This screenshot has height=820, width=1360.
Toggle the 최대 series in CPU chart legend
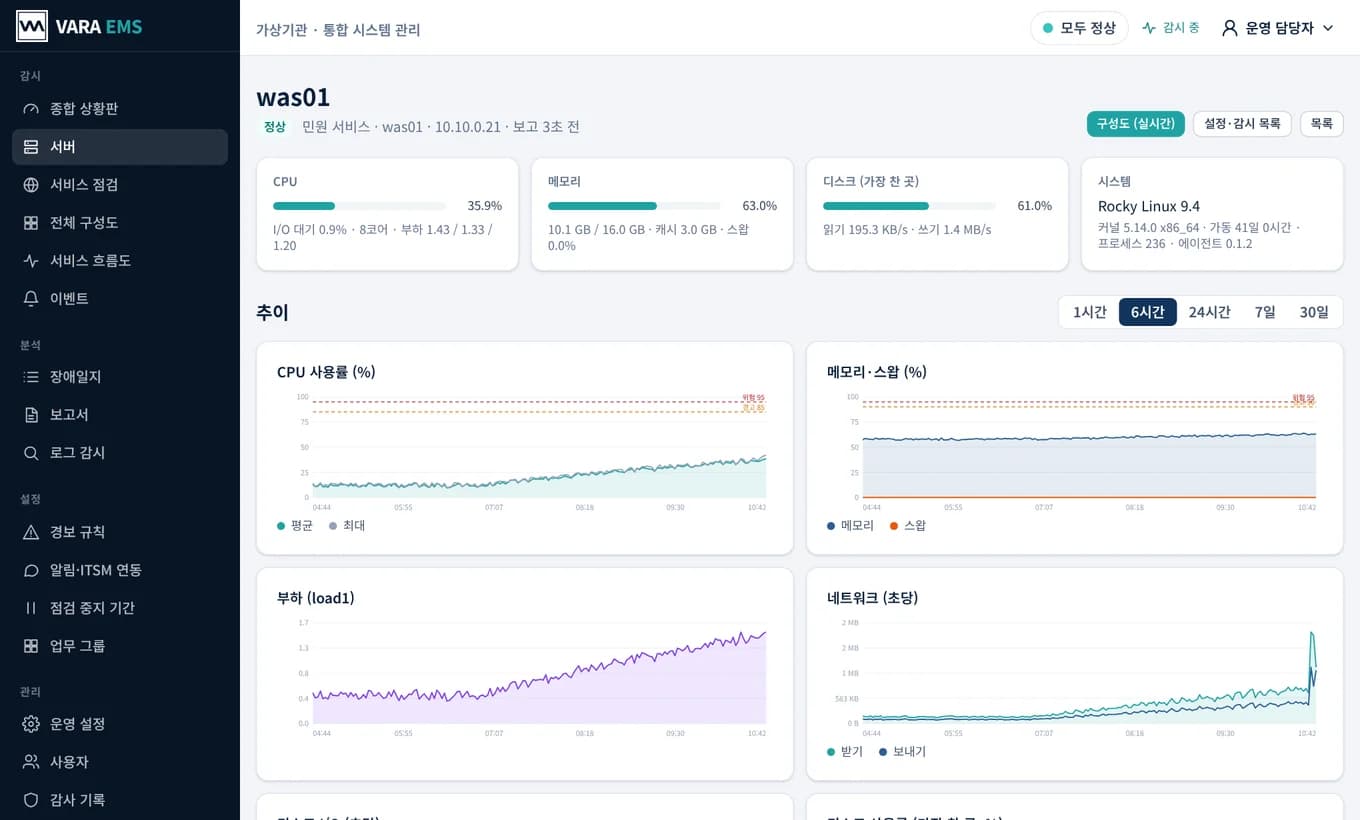[x=347, y=525]
